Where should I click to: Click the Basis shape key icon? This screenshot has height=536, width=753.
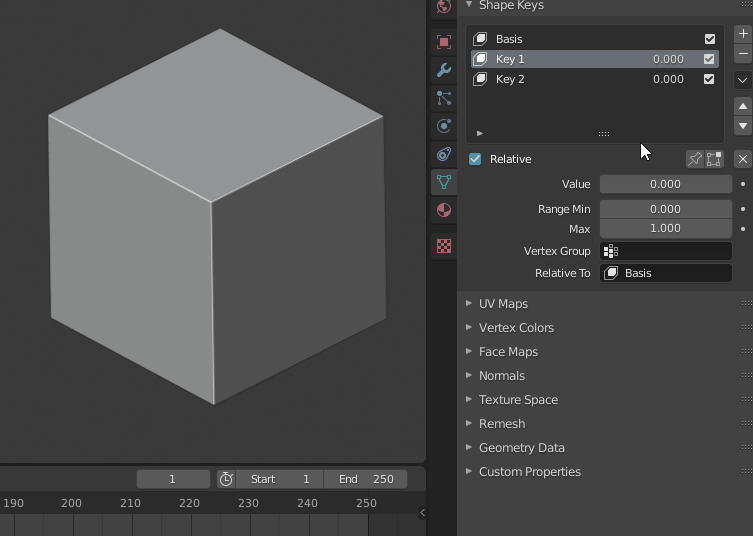pos(480,39)
